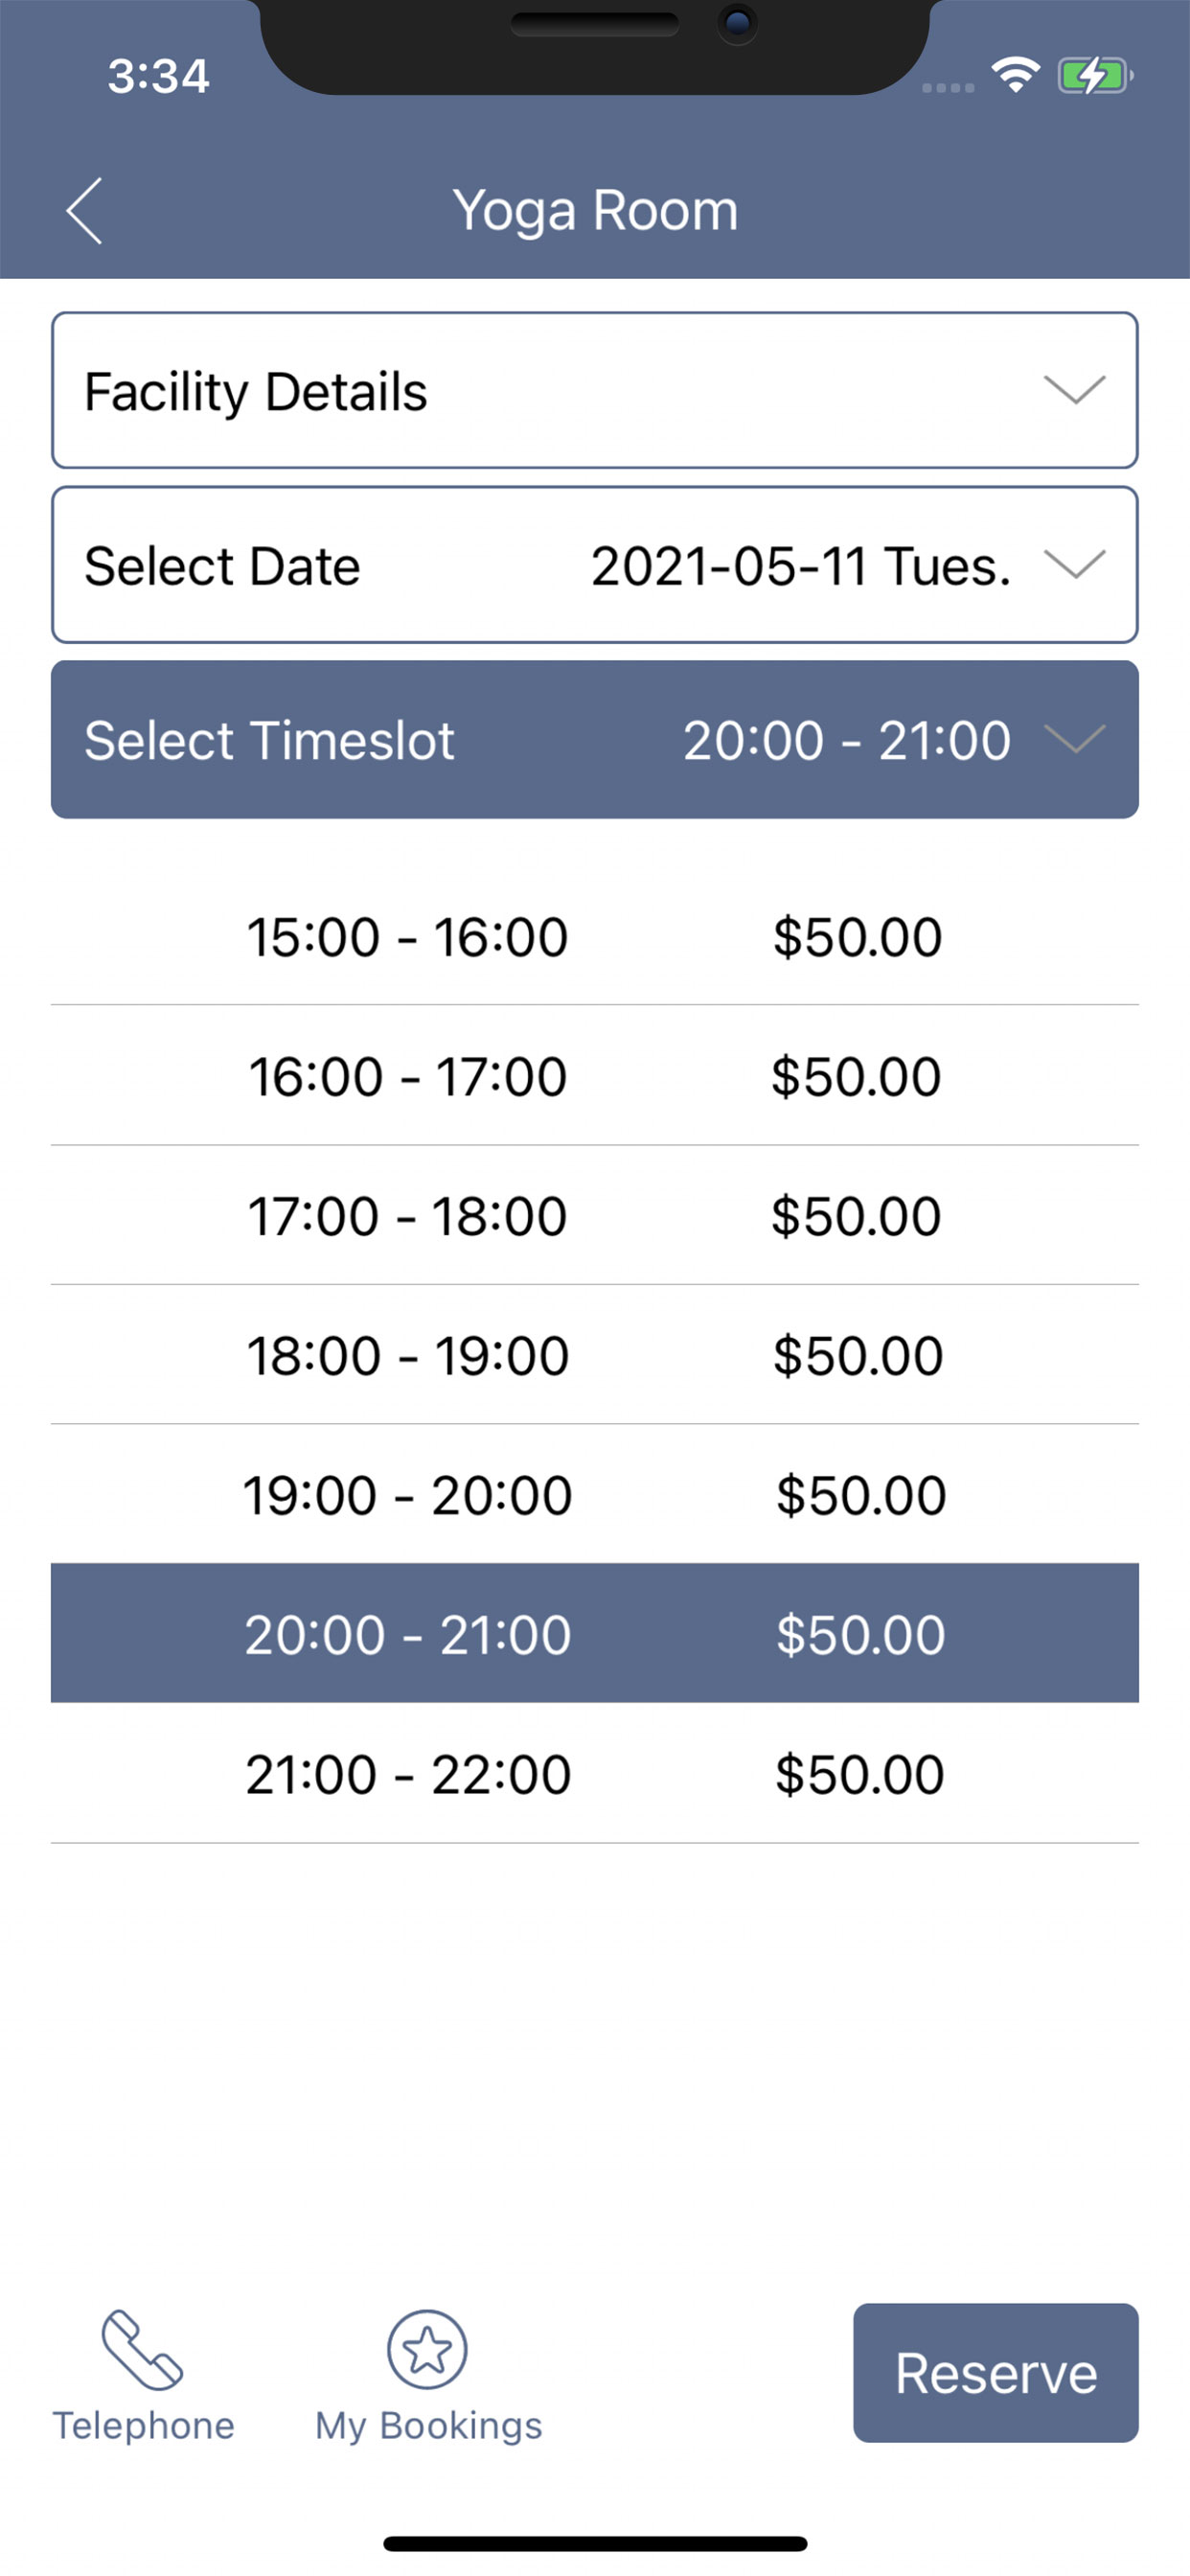Tap the highlighted 20:00 - 21:00 row

click(x=595, y=1633)
